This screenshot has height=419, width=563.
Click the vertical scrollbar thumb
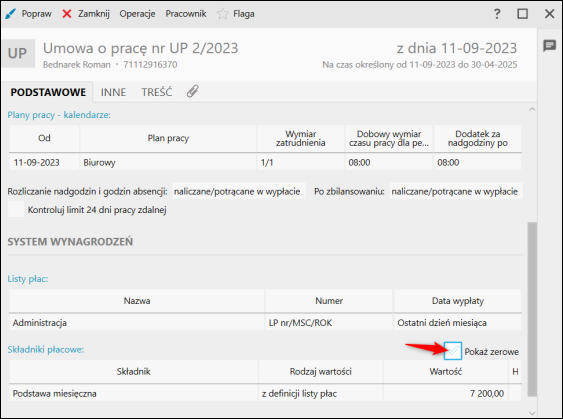[x=532, y=309]
